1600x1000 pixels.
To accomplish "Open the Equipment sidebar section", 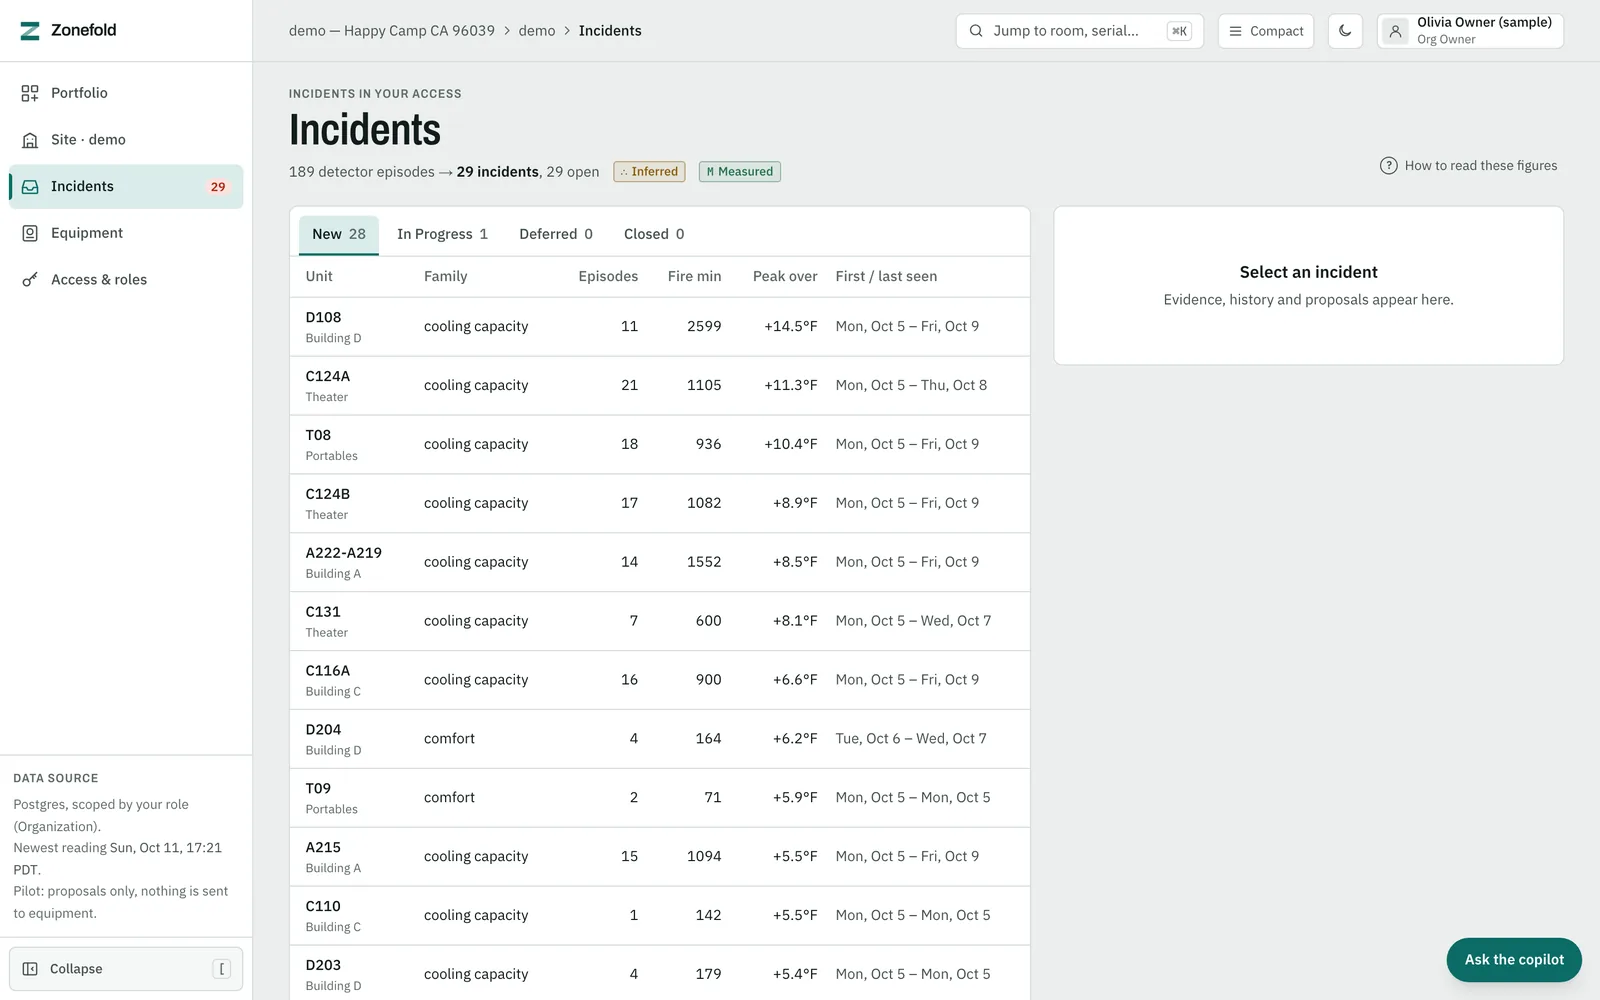I will click(126, 233).
